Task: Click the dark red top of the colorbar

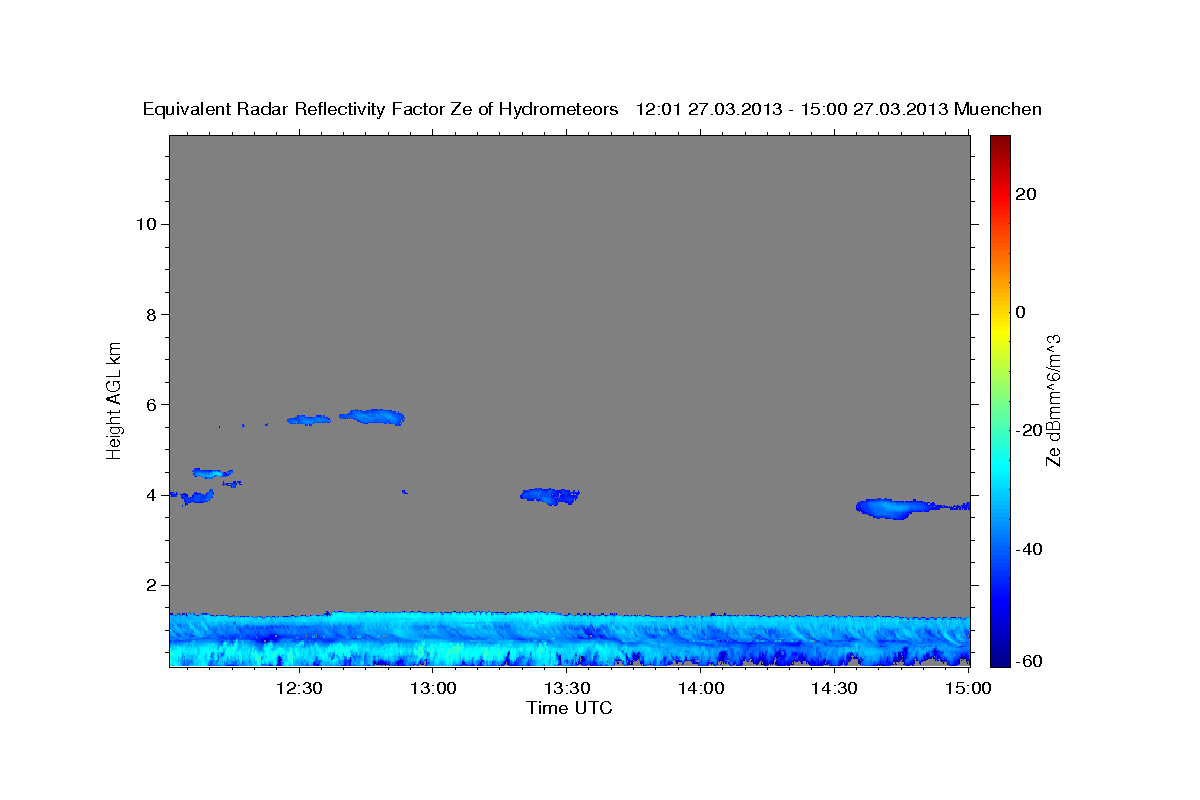Action: point(999,144)
